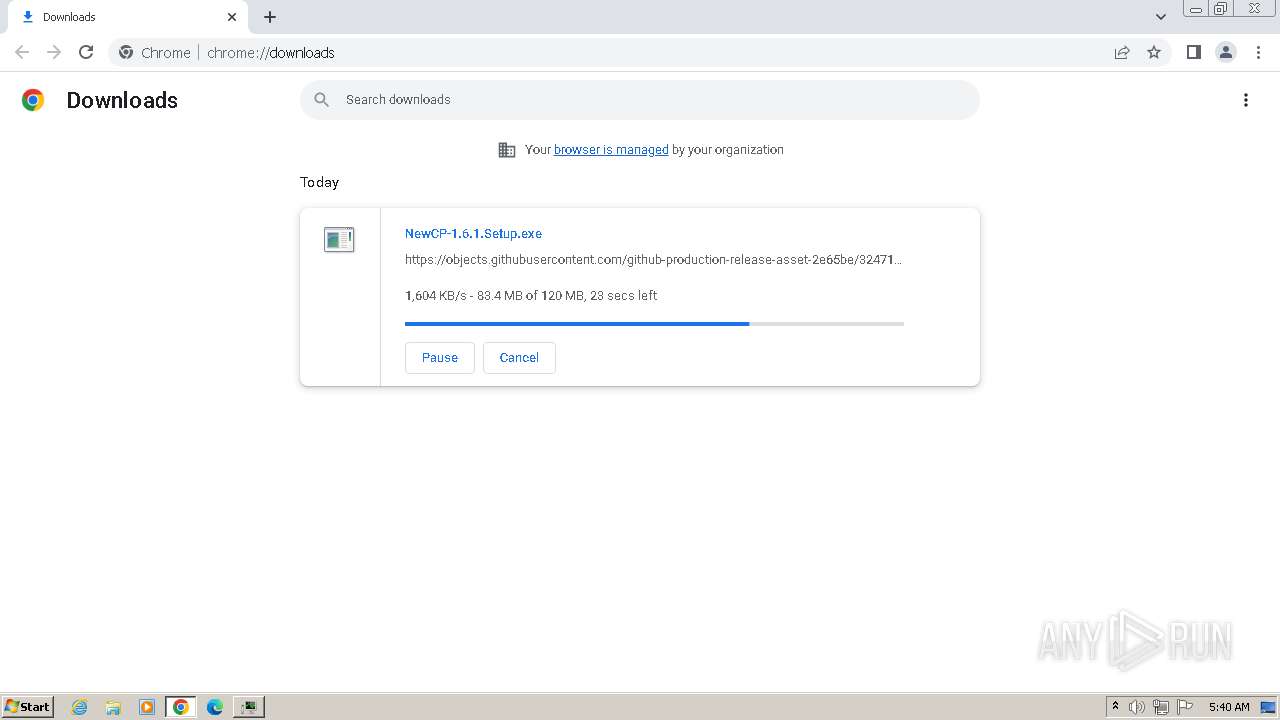Go forward with the forward arrow

pos(54,52)
